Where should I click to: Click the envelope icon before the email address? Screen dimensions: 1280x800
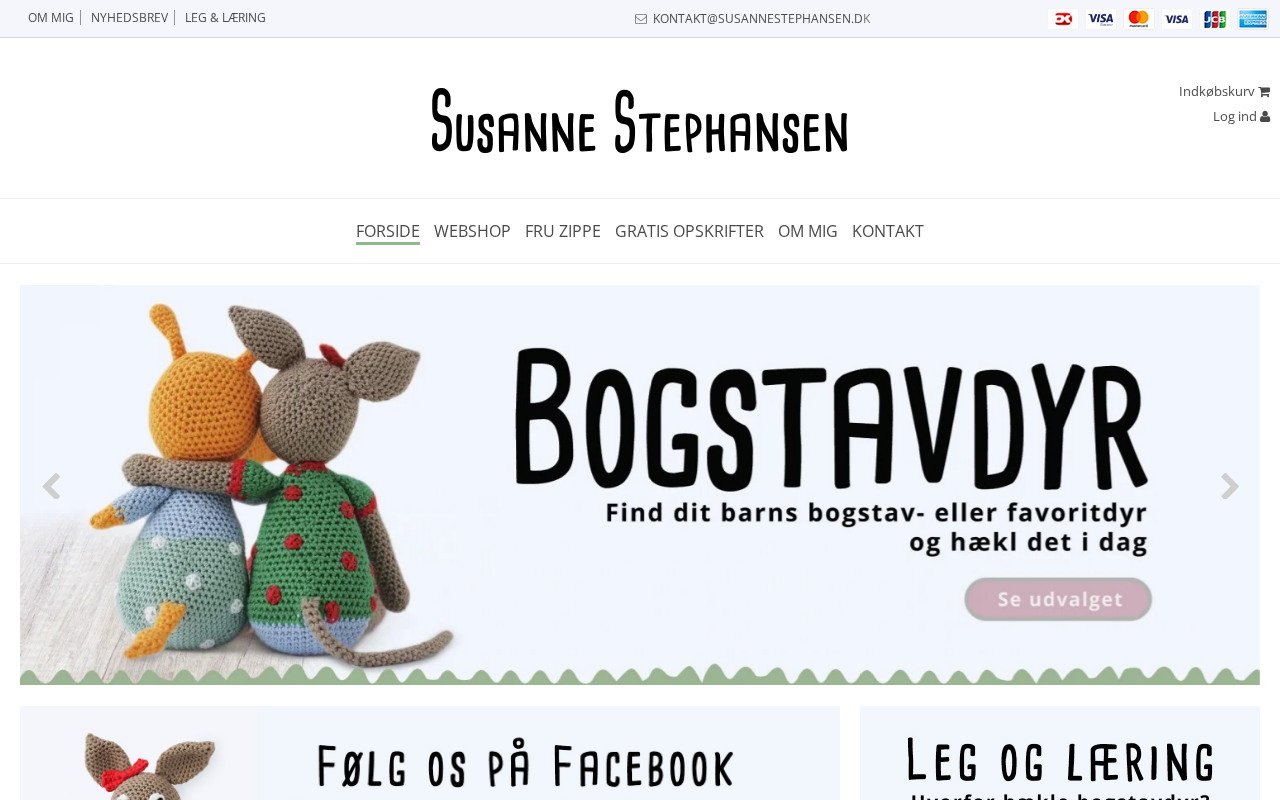click(641, 19)
